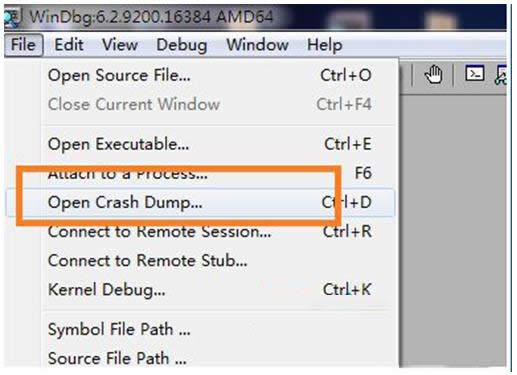The image size is (517, 375).
Task: Open the File menu
Action: [x=23, y=45]
